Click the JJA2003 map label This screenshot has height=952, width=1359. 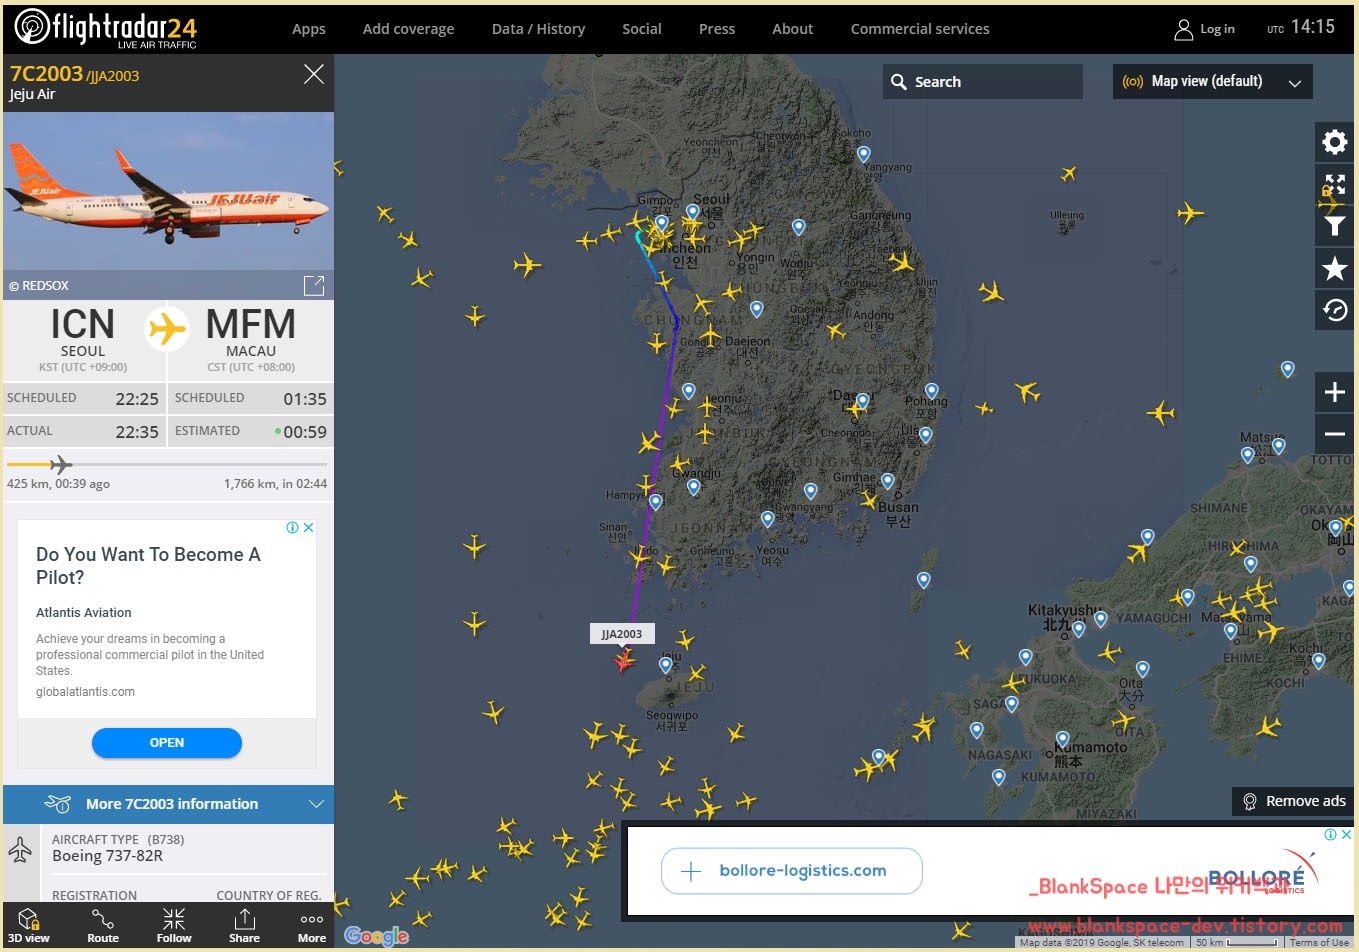tap(622, 634)
